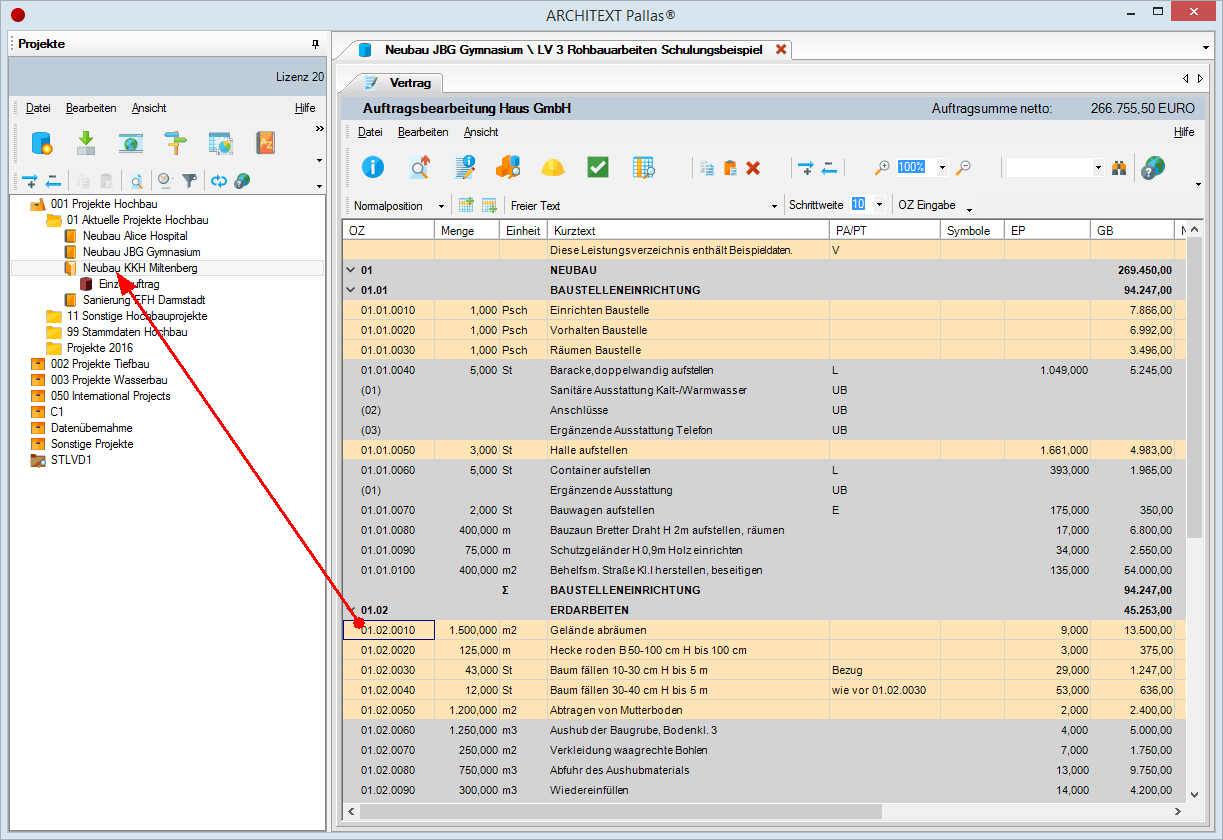This screenshot has width=1223, height=840.
Task: Click the green download arrow icon in the Projekte toolbar
Action: [86, 143]
